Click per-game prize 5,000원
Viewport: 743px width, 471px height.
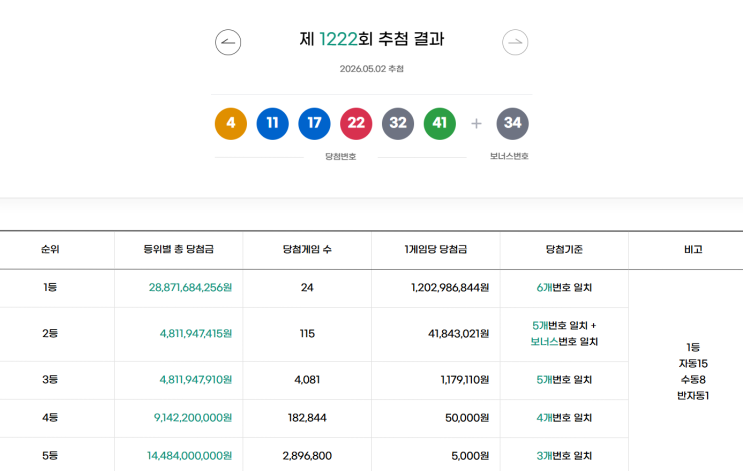click(x=470, y=456)
